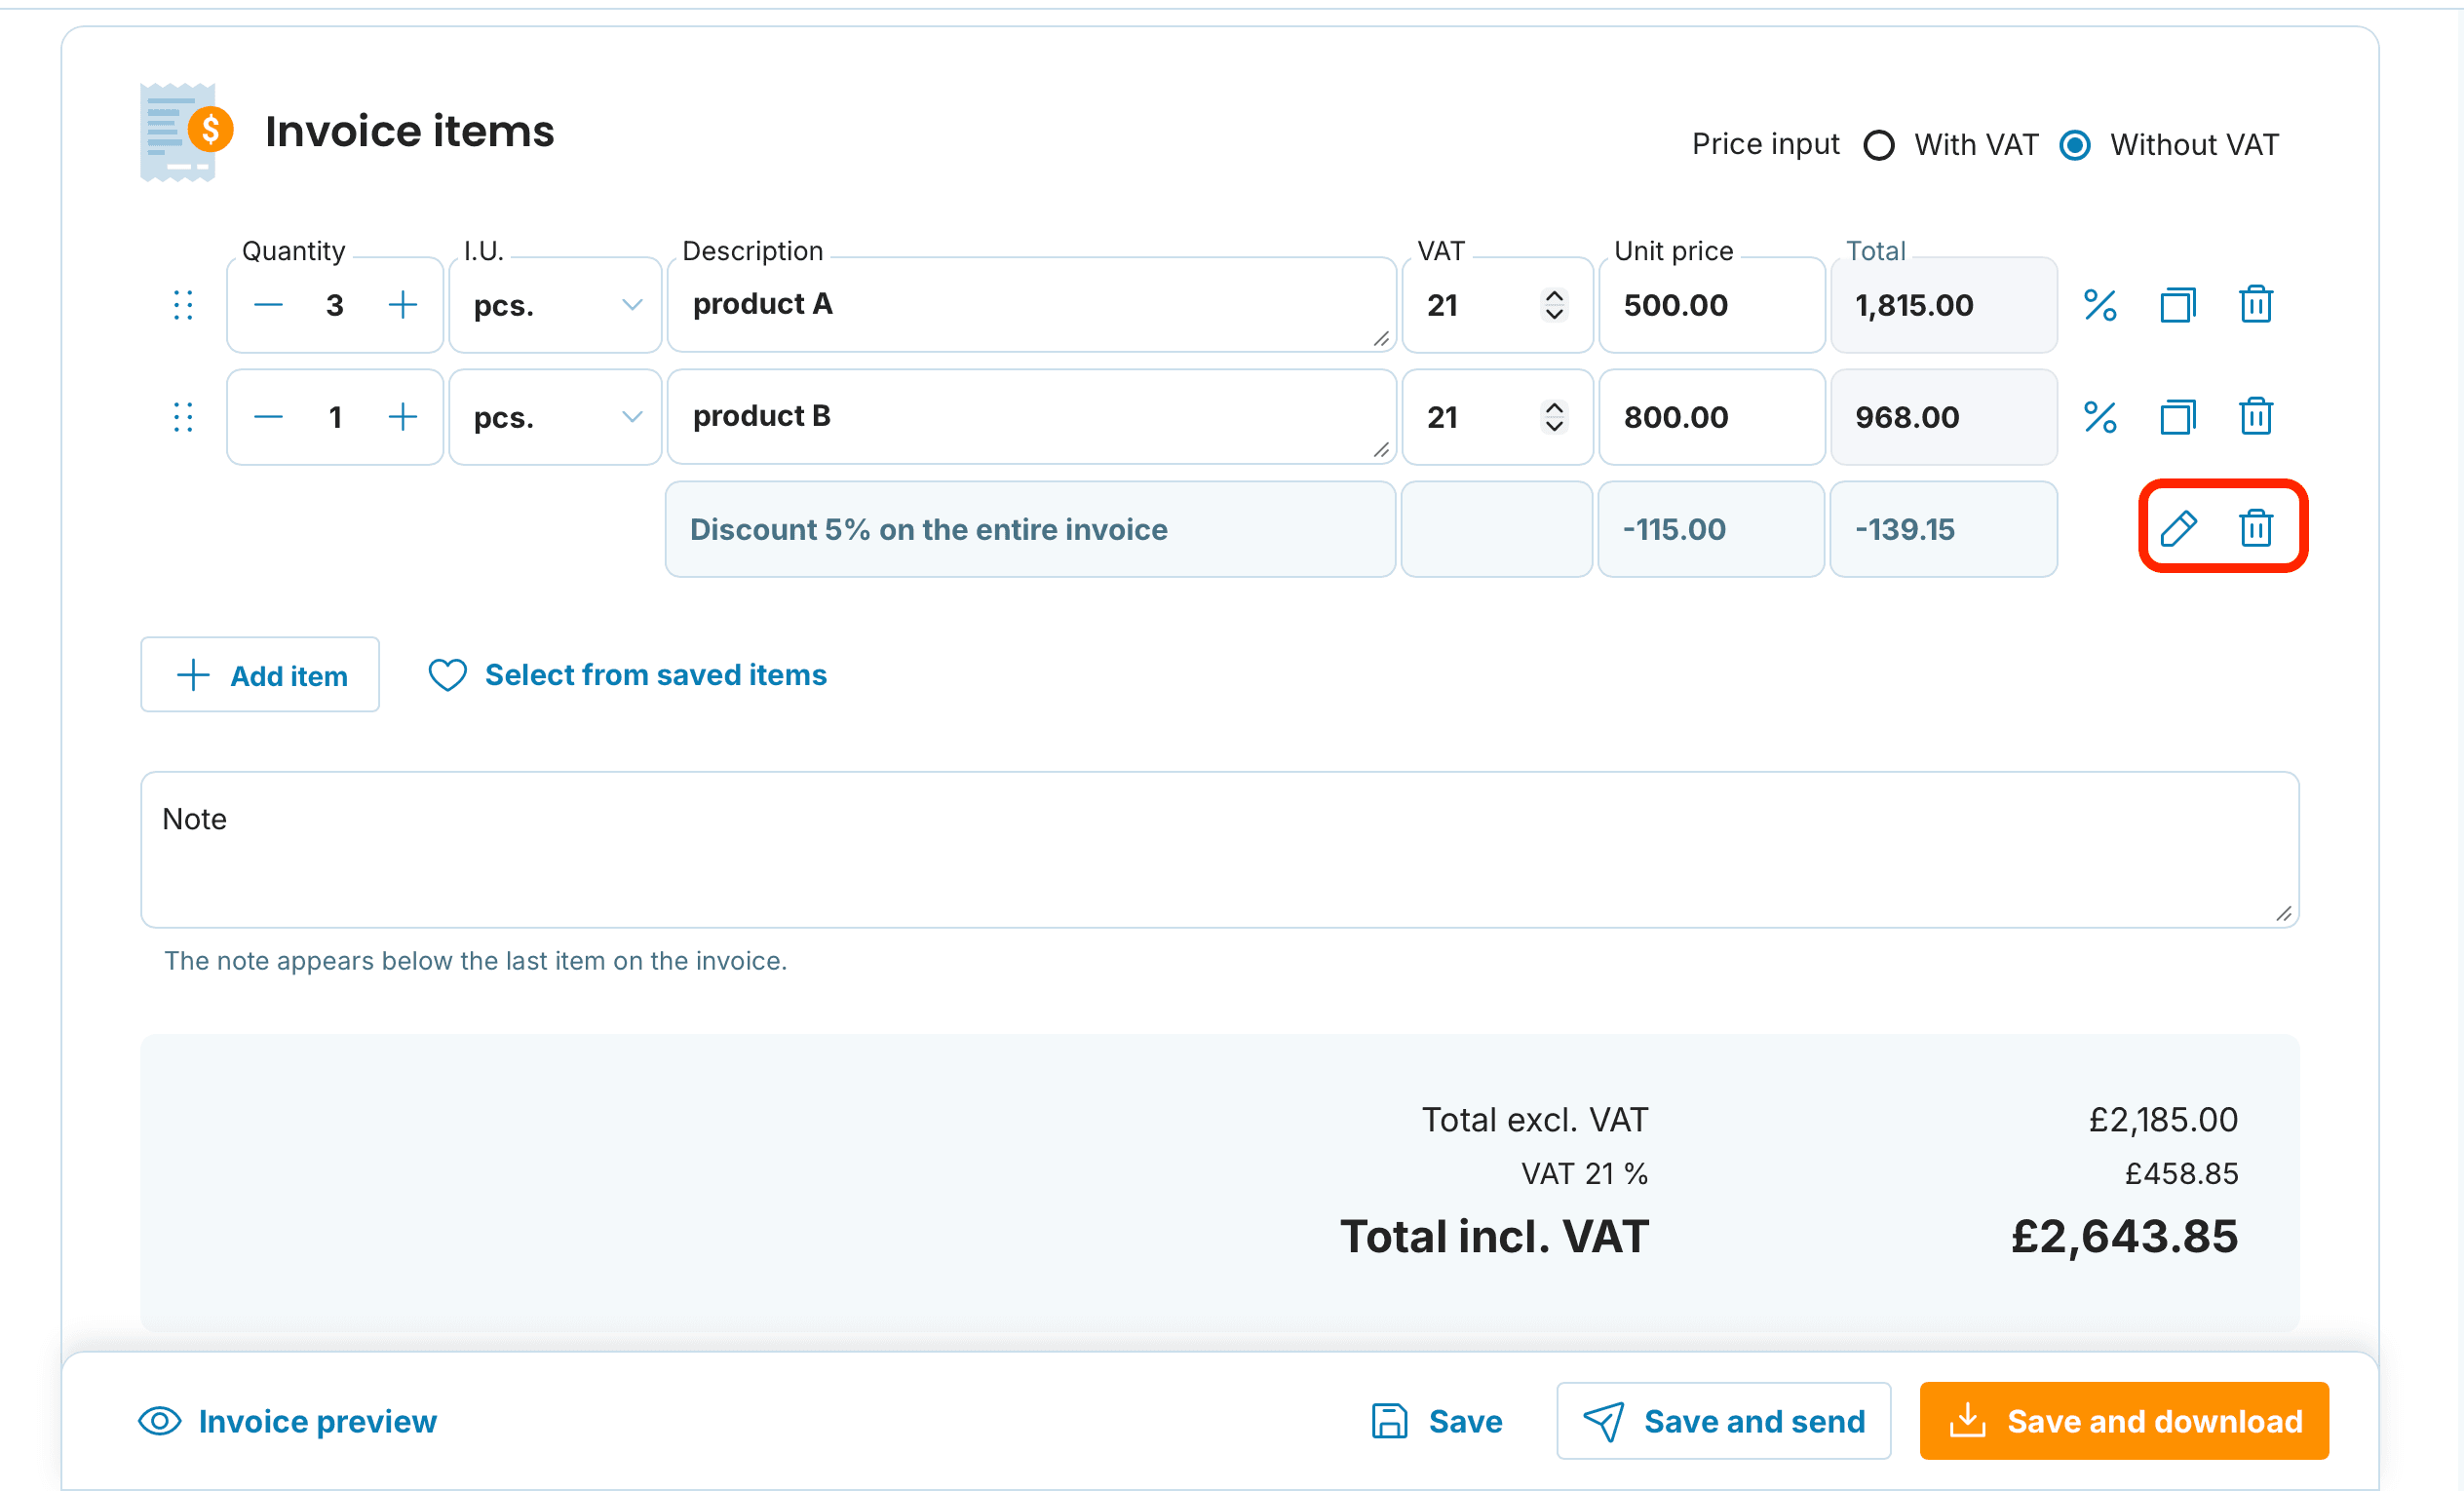The image size is (2464, 1491).
Task: Edit product A description field
Action: [x=1031, y=305]
